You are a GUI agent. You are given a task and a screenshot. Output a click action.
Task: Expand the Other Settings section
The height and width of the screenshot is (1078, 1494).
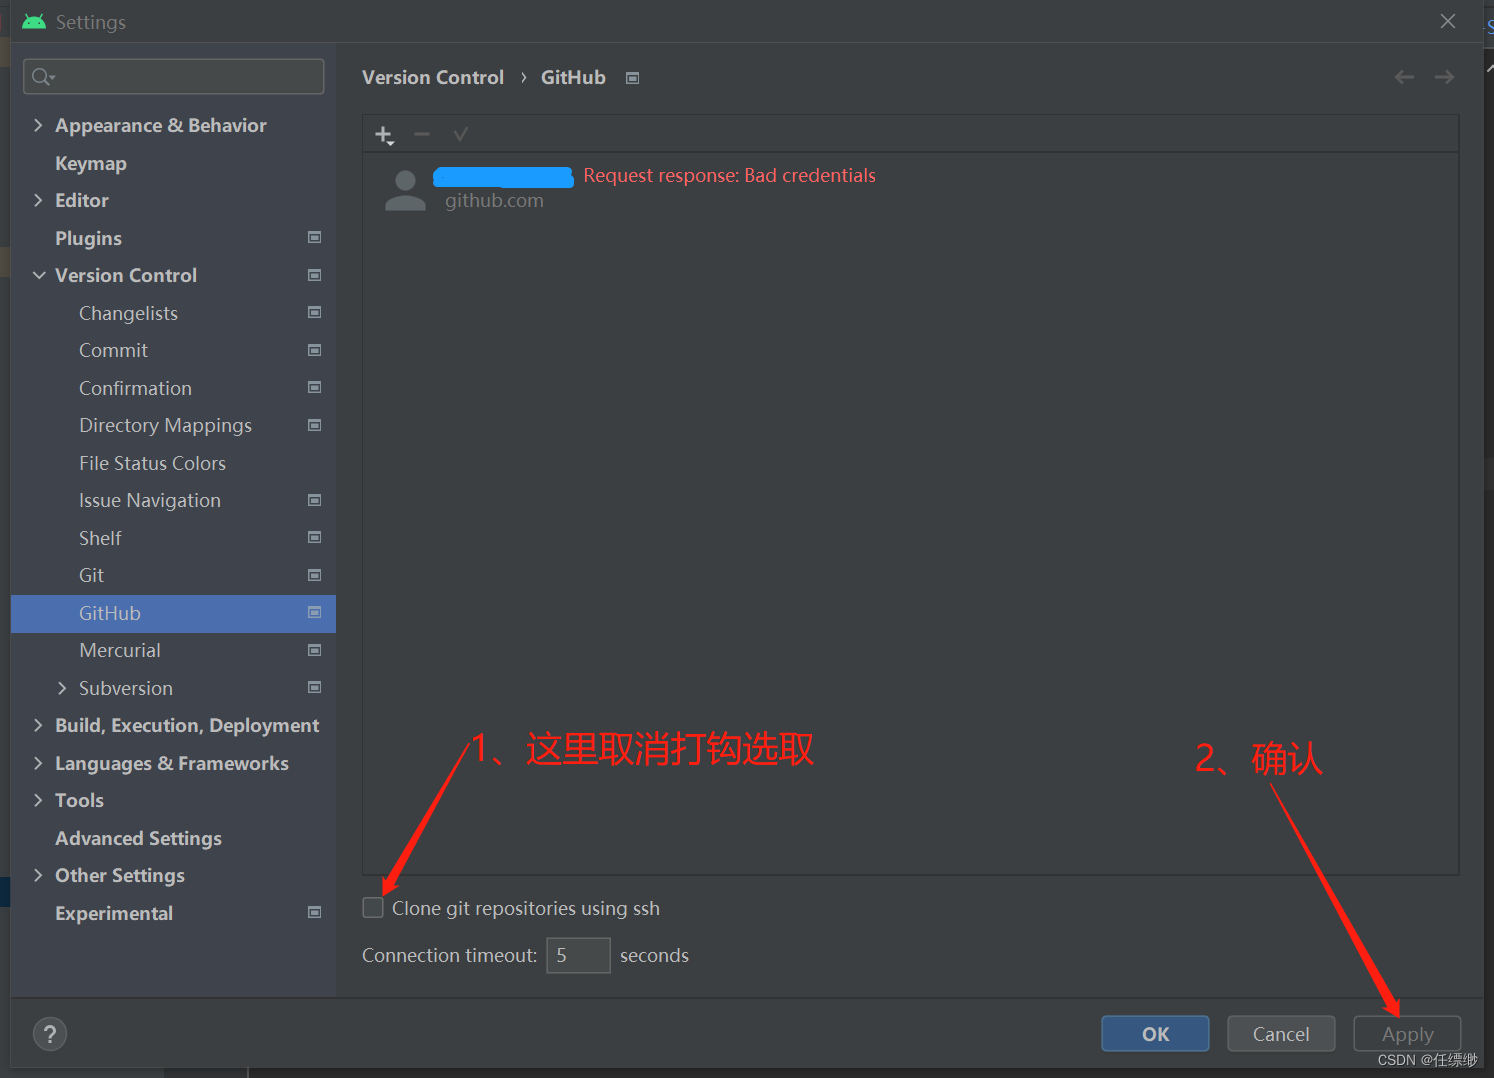pyautogui.click(x=38, y=875)
